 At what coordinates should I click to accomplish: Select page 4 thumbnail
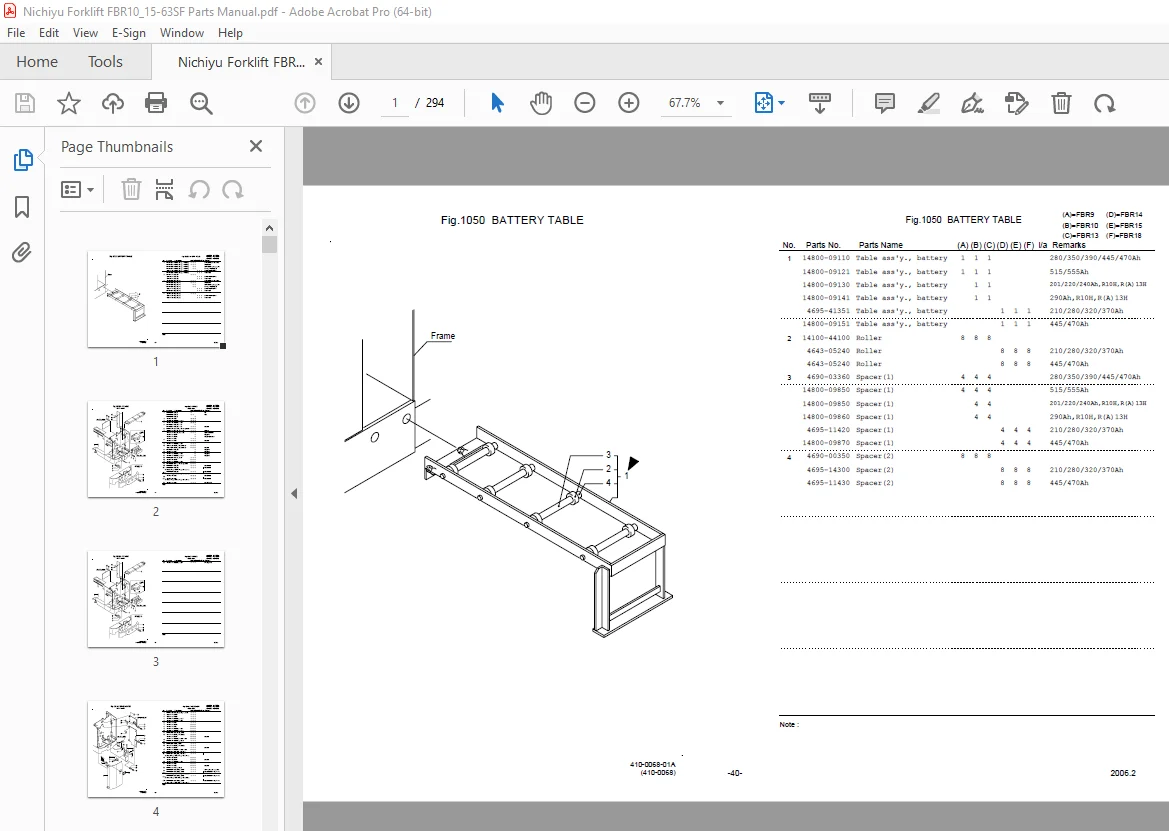click(156, 749)
